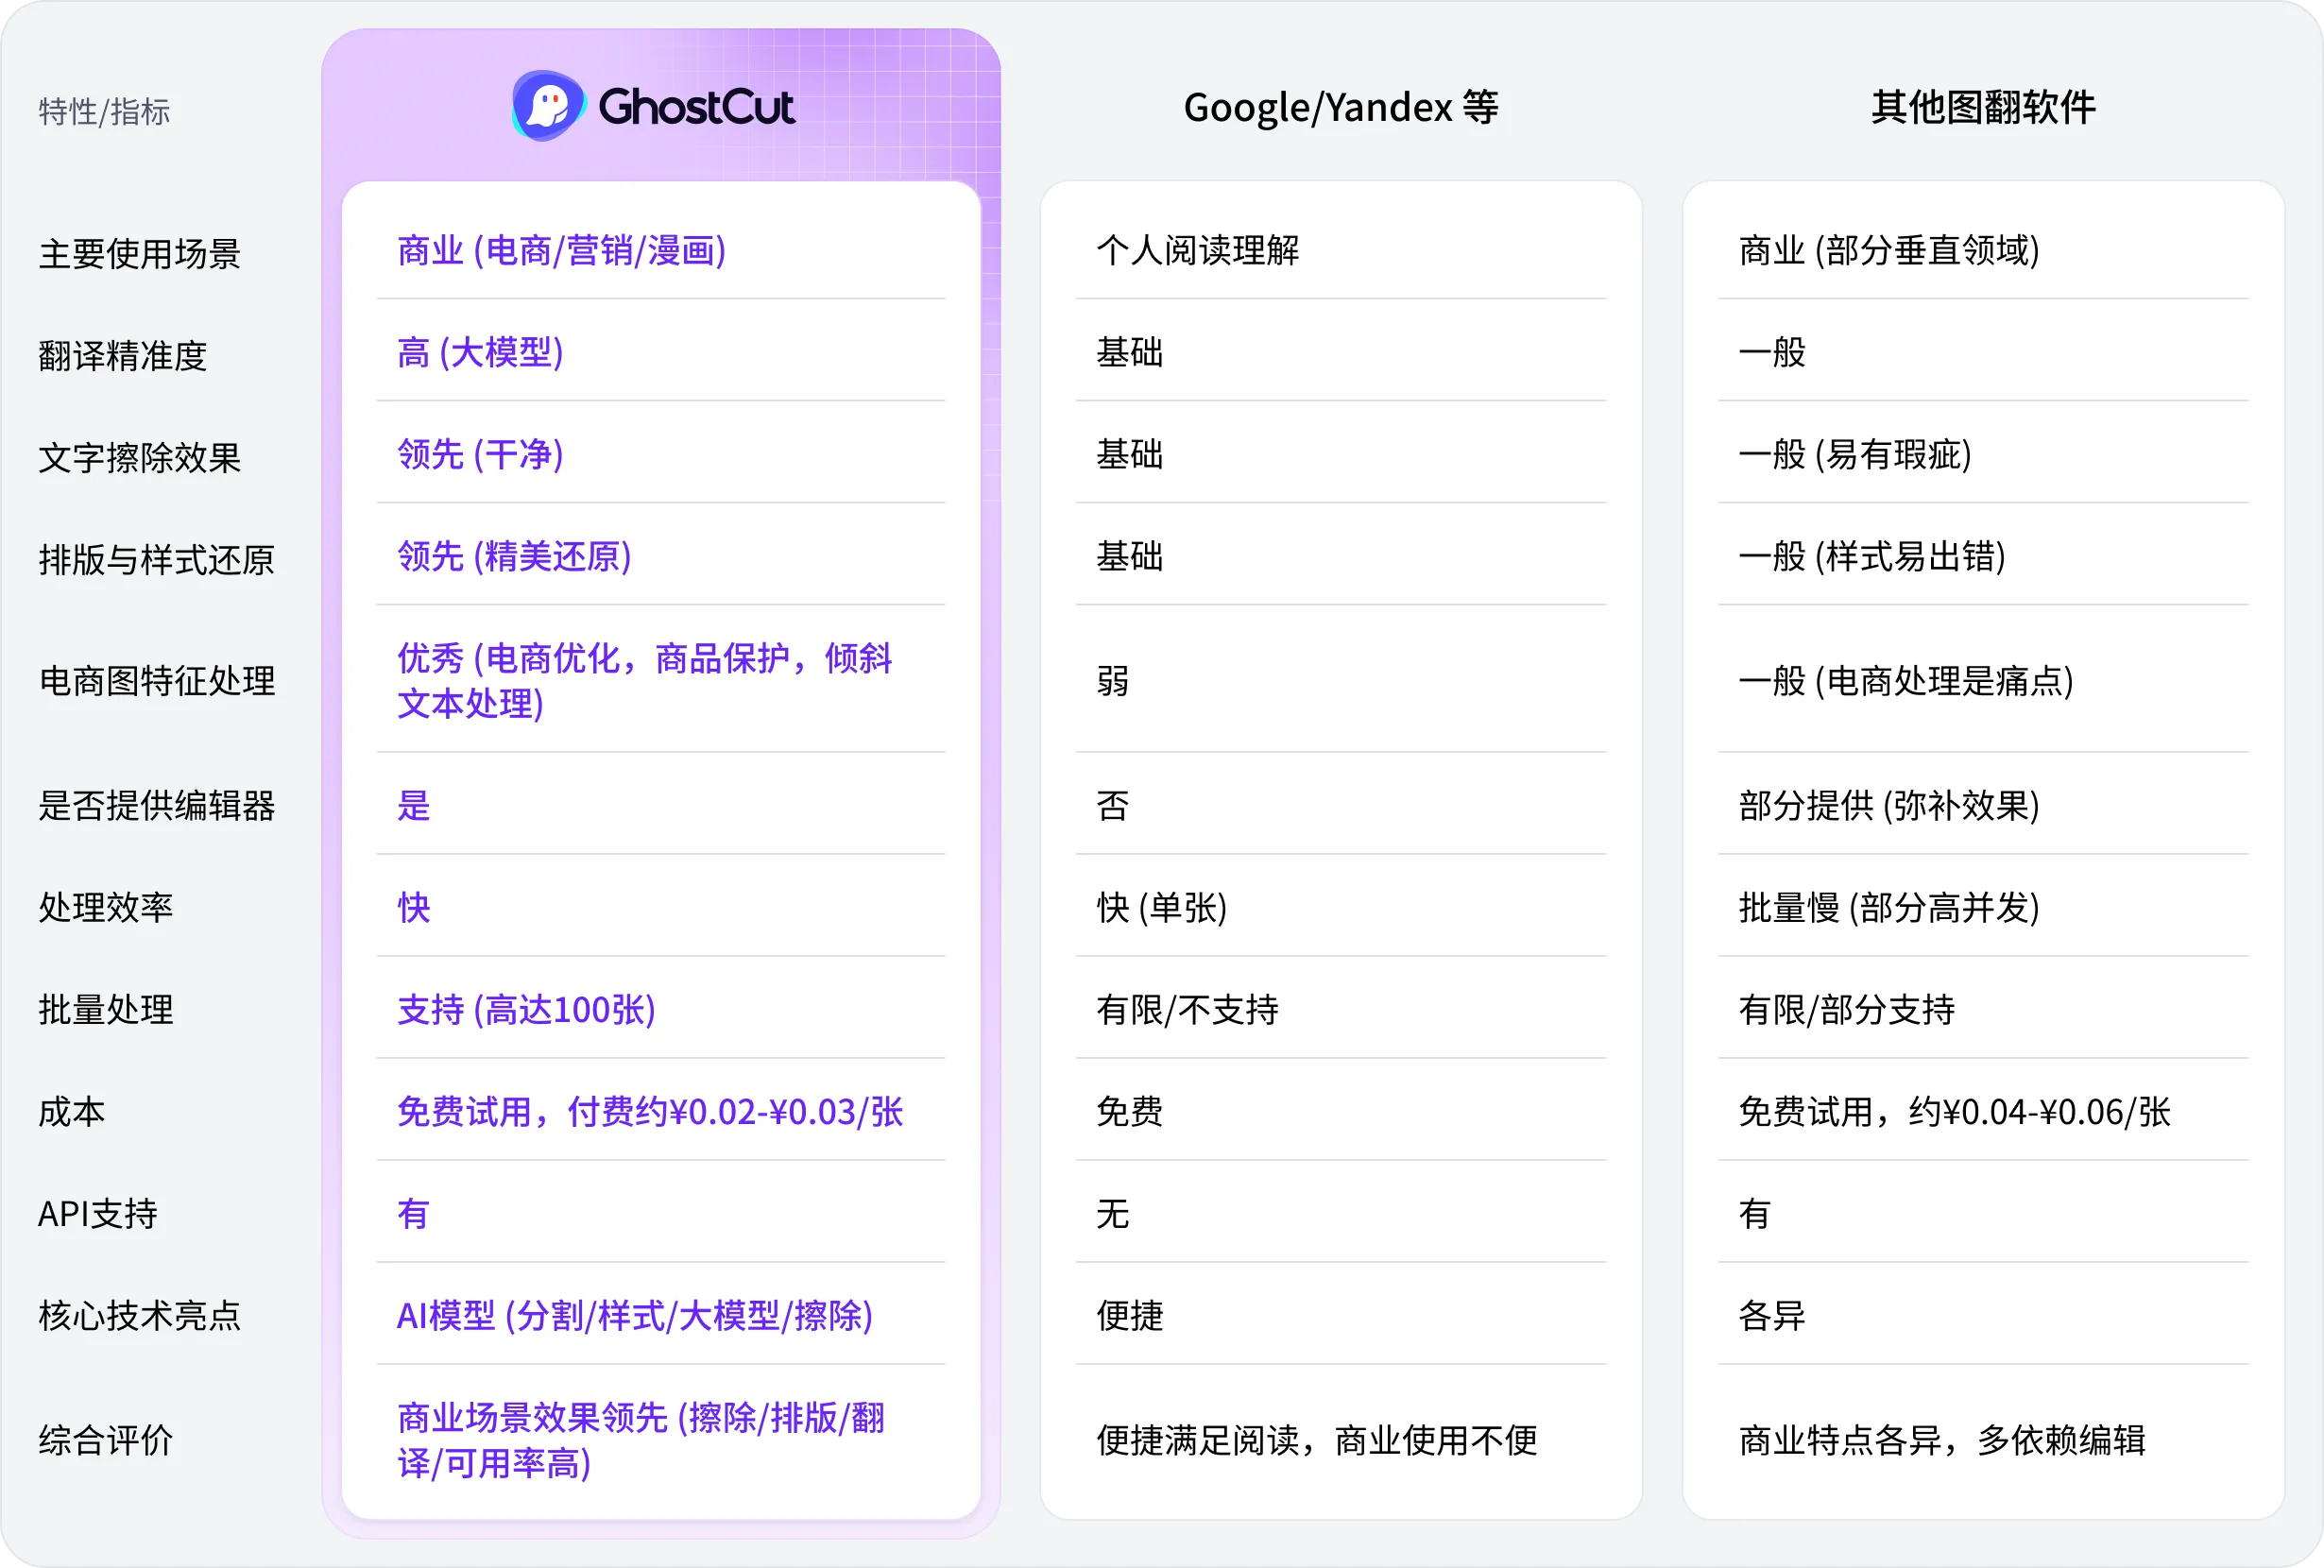Select '一般 (易有瑕疵)' cell
Screen dimensions: 2324x1568
point(1856,455)
